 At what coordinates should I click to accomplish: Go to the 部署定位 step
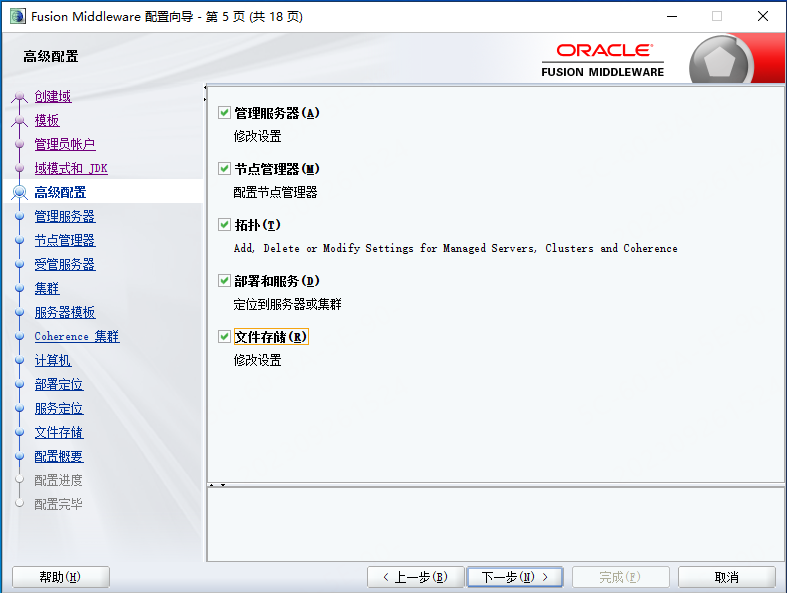coord(59,384)
